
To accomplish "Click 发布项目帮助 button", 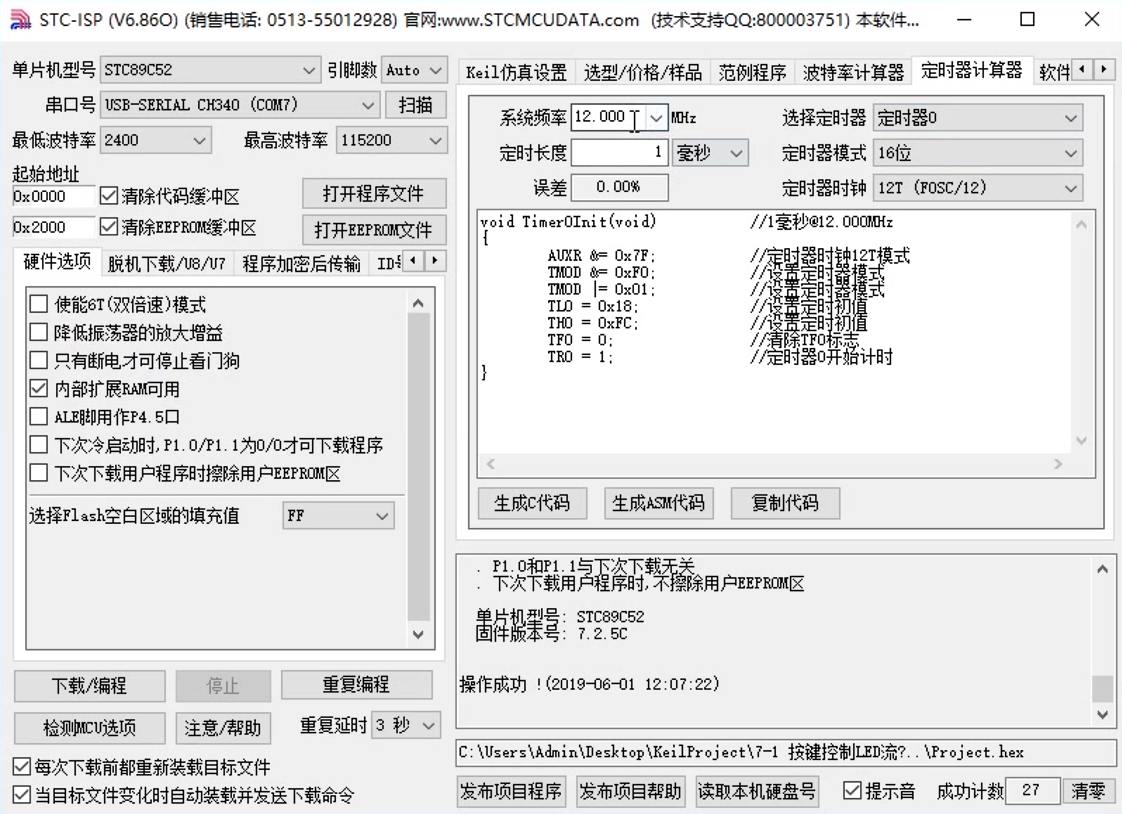I will (x=630, y=791).
